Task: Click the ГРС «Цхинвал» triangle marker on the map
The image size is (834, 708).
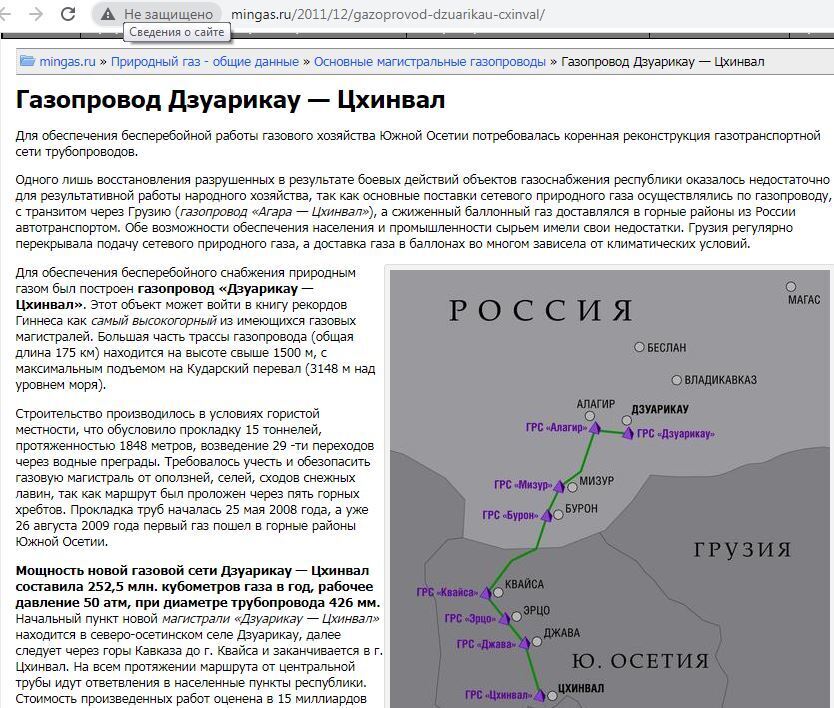Action: click(x=540, y=695)
